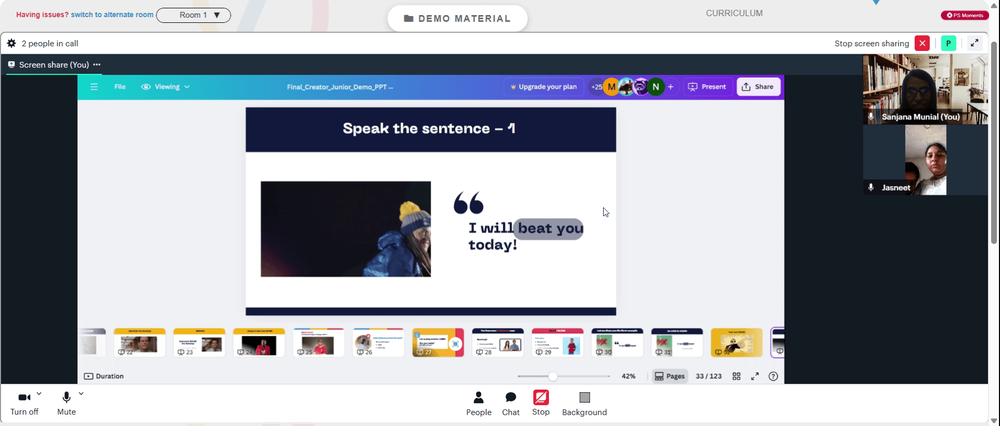1000x426 pixels.
Task: Open slide thumbnail 29
Action: click(x=557, y=343)
